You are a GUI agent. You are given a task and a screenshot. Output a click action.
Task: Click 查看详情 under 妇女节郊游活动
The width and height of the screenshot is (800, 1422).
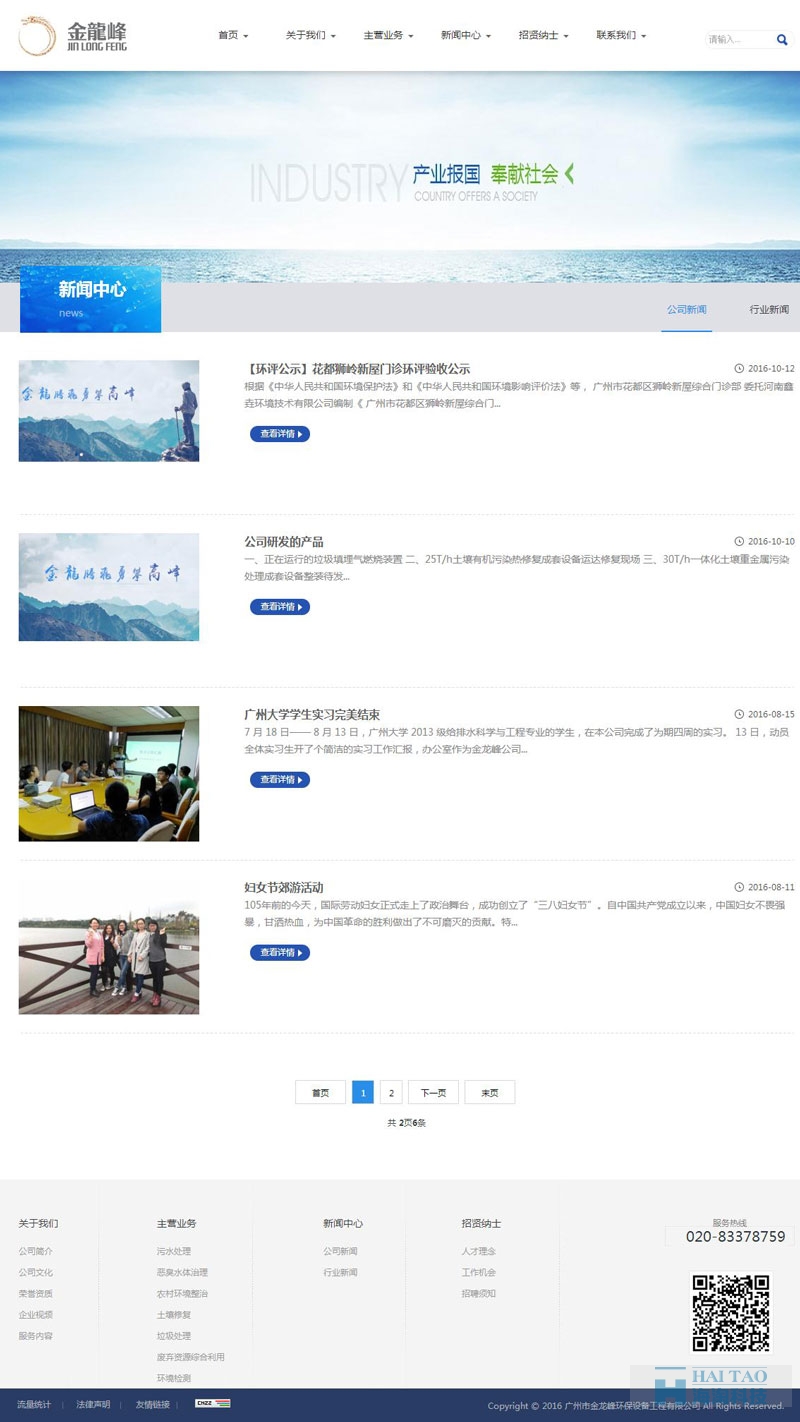coord(280,953)
